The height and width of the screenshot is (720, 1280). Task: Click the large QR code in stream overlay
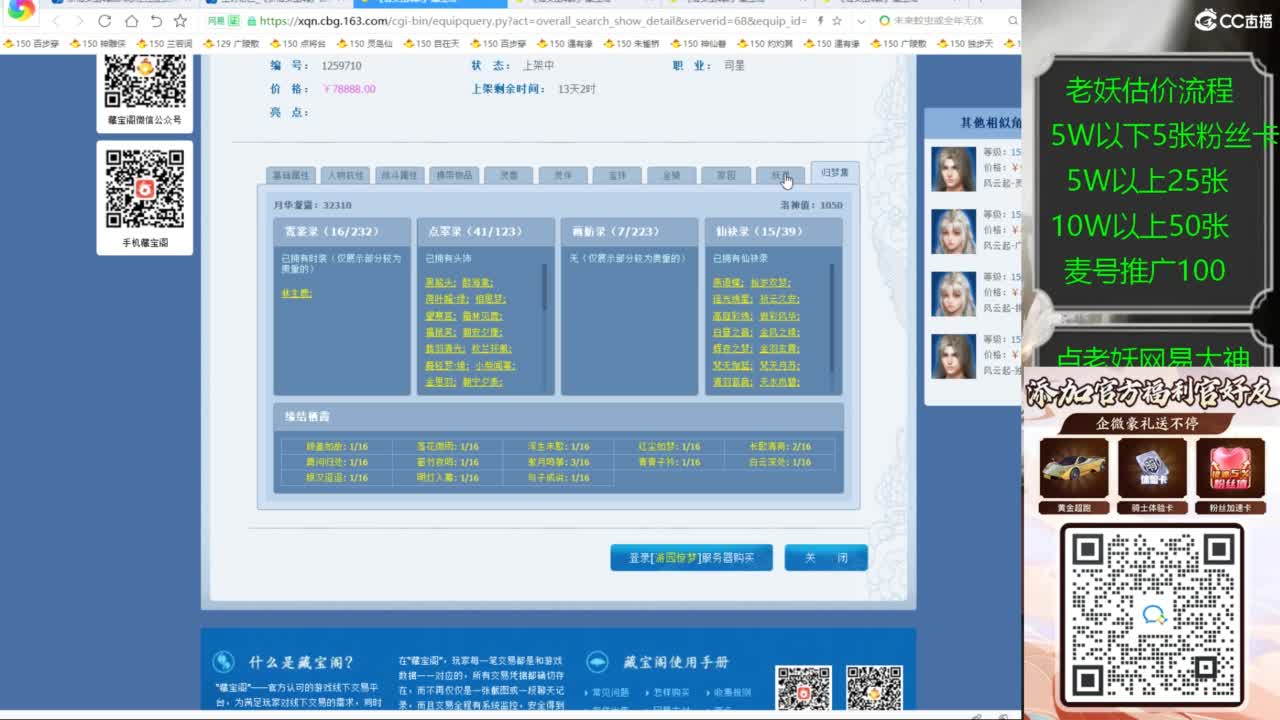pyautogui.click(x=1152, y=614)
